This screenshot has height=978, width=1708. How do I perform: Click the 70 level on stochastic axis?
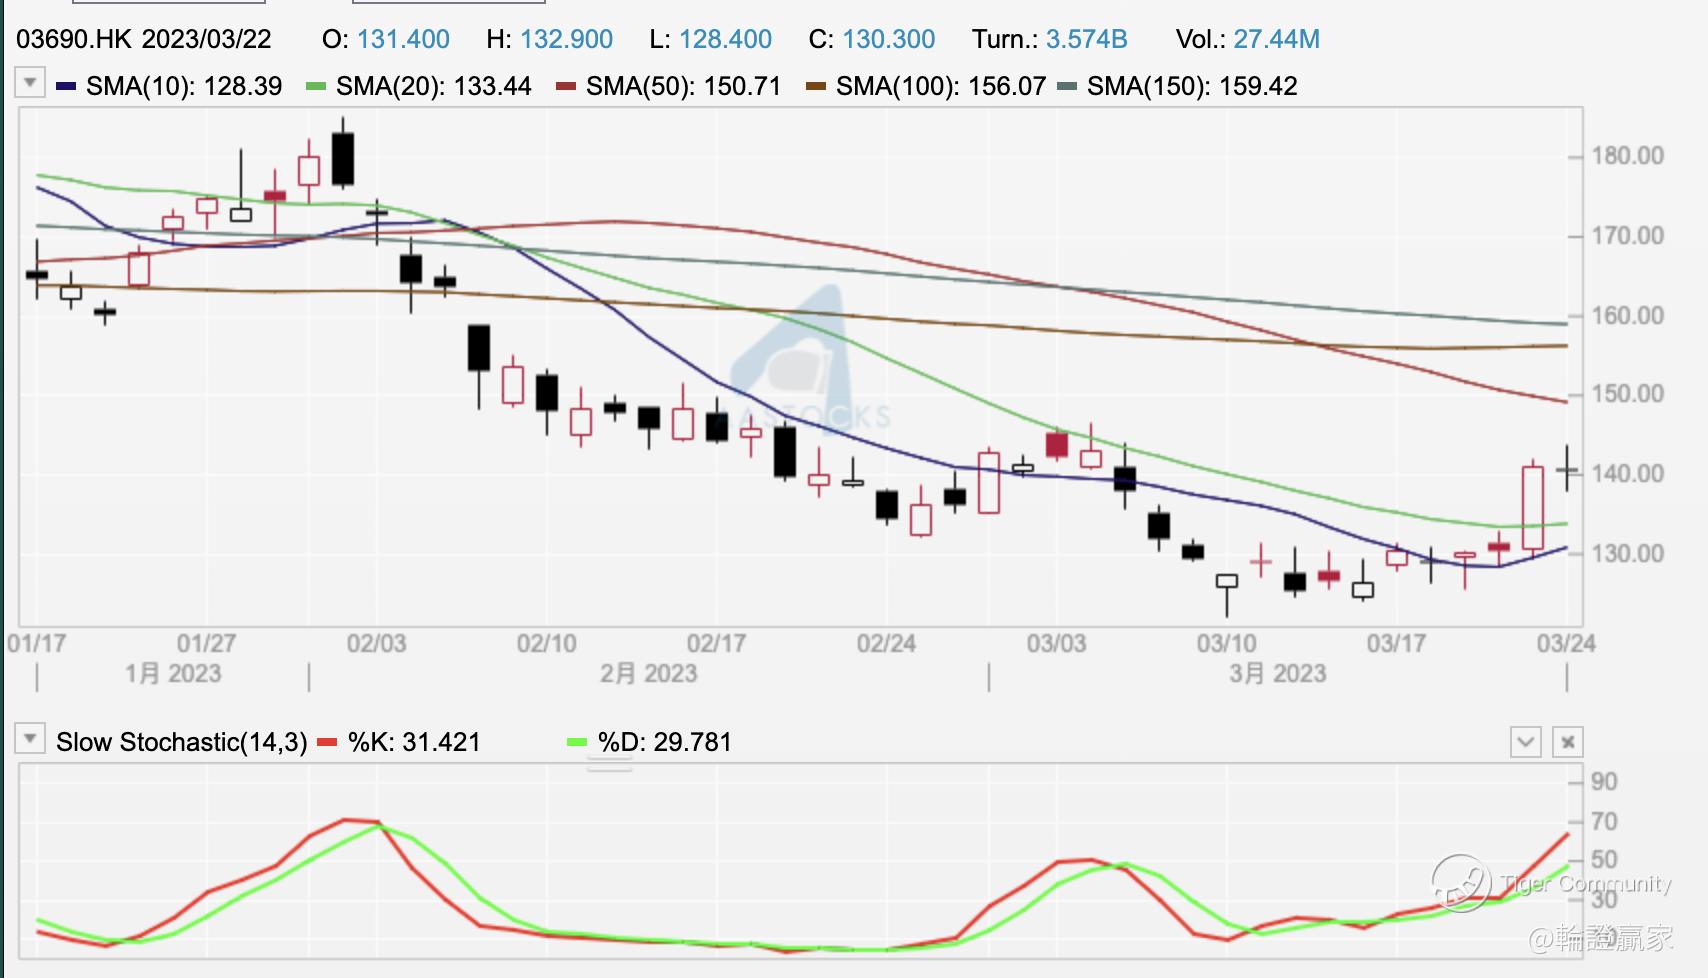click(1604, 822)
